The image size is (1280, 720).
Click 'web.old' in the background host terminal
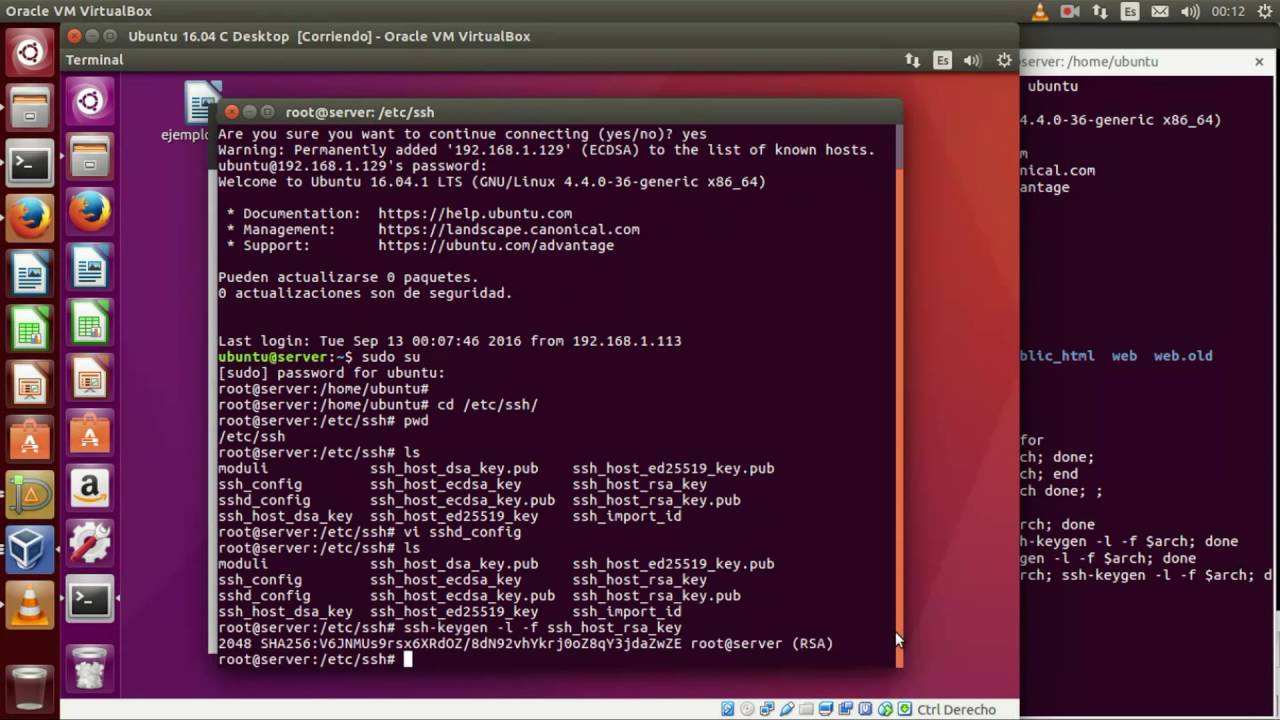[x=1183, y=356]
